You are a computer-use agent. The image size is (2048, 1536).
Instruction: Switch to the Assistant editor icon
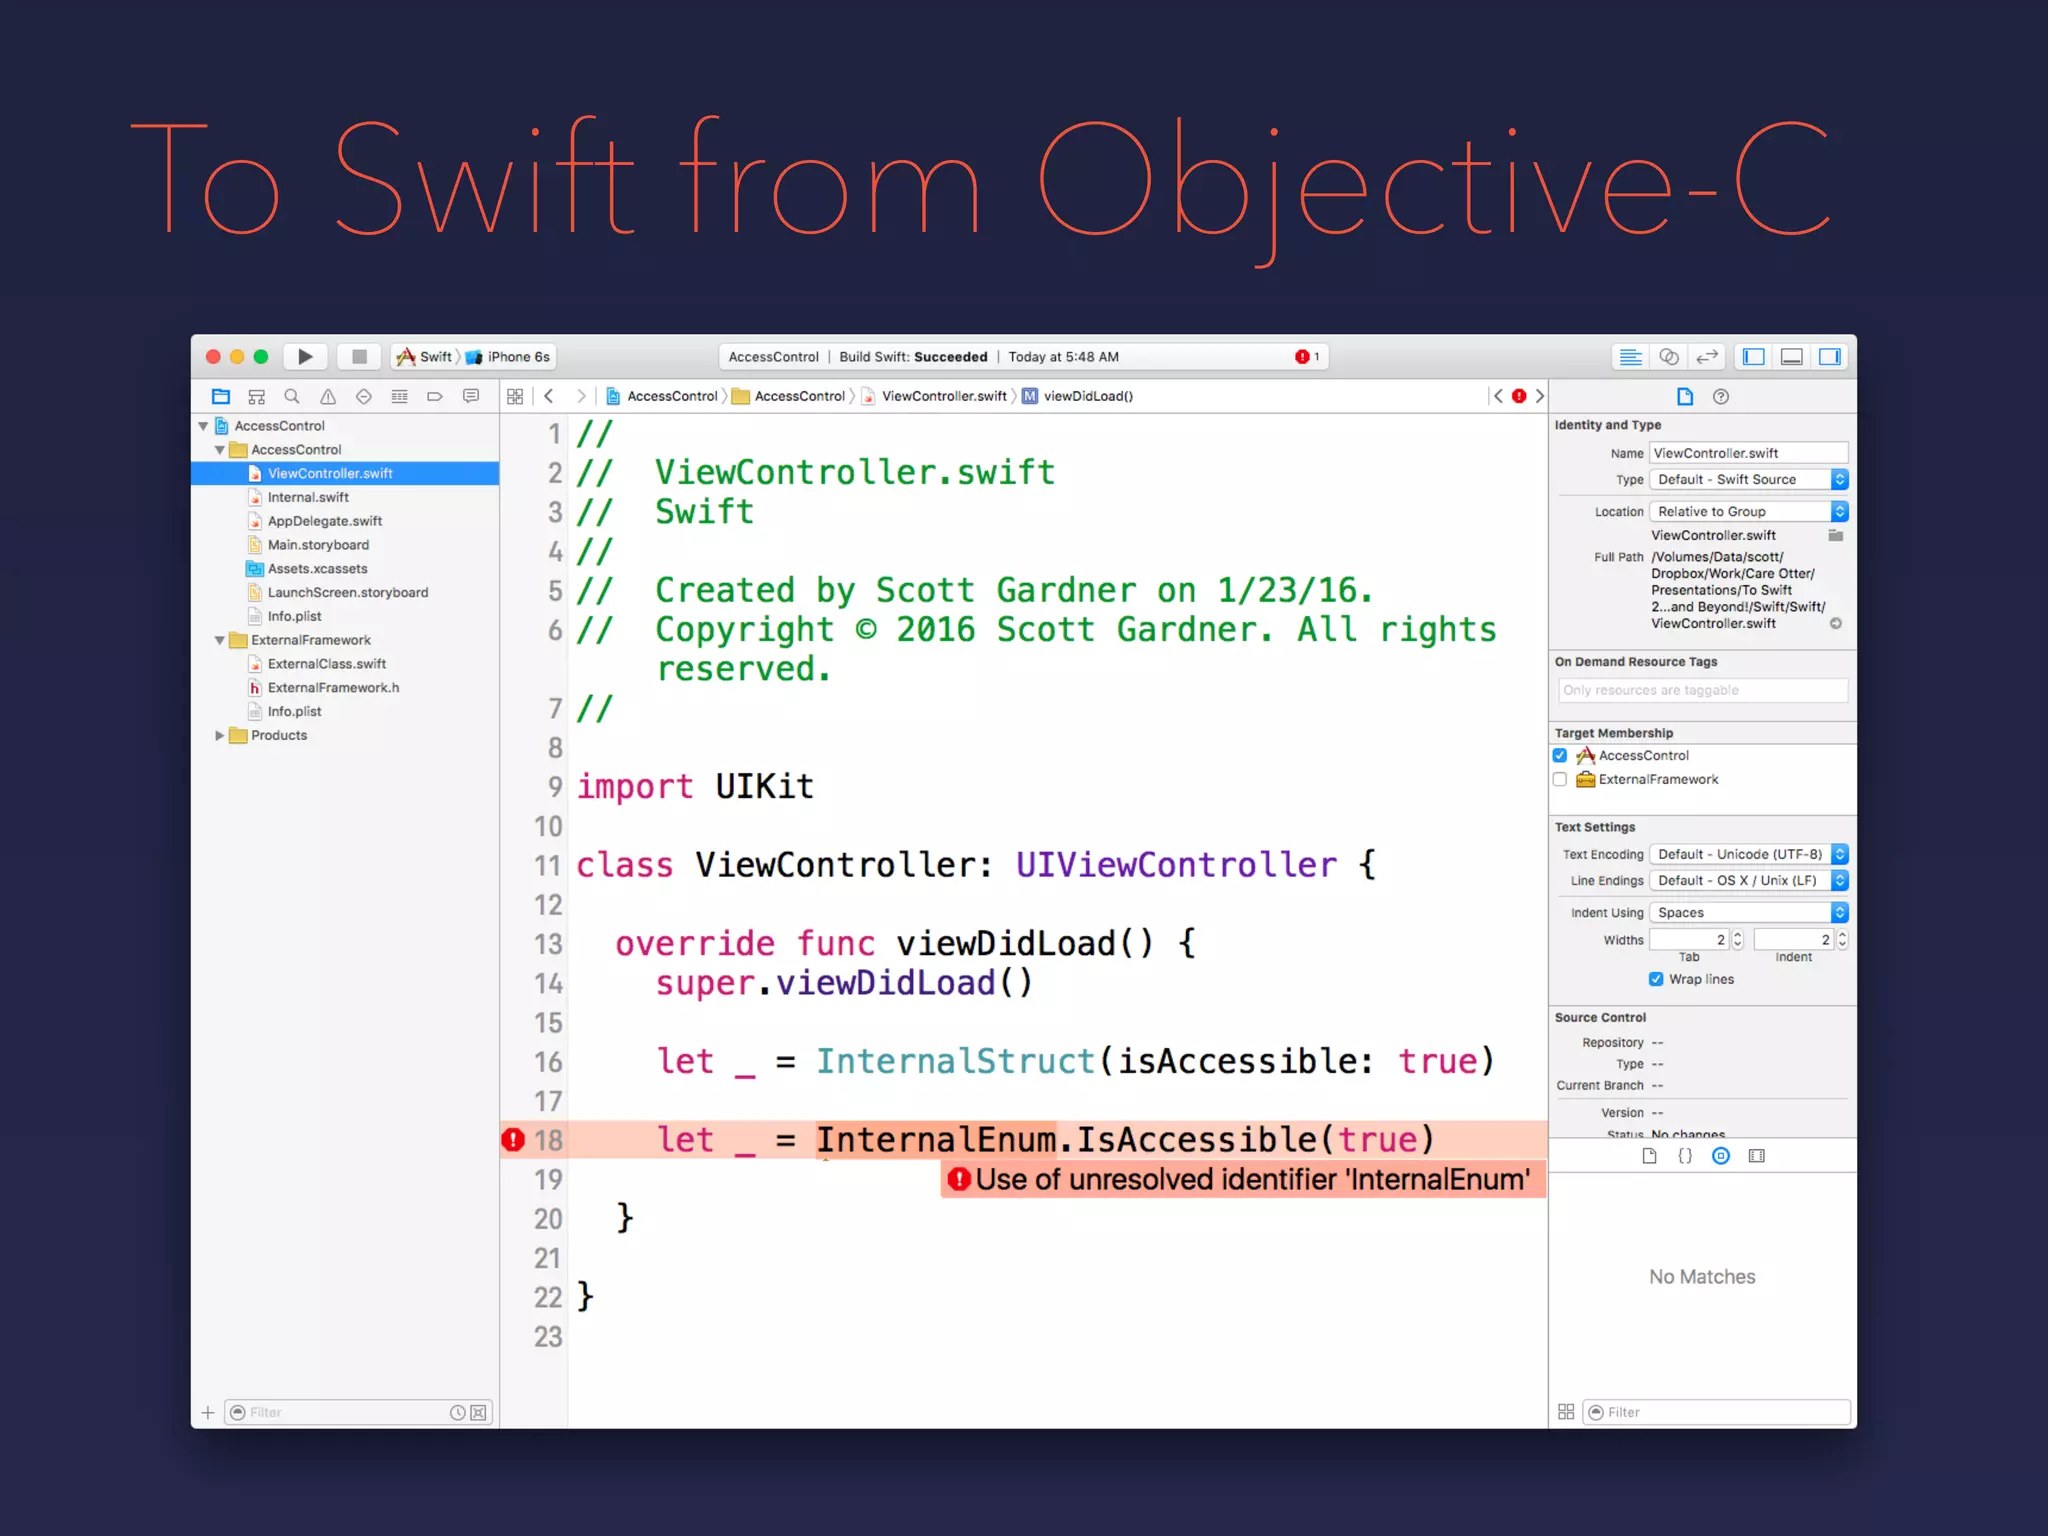1668,357
